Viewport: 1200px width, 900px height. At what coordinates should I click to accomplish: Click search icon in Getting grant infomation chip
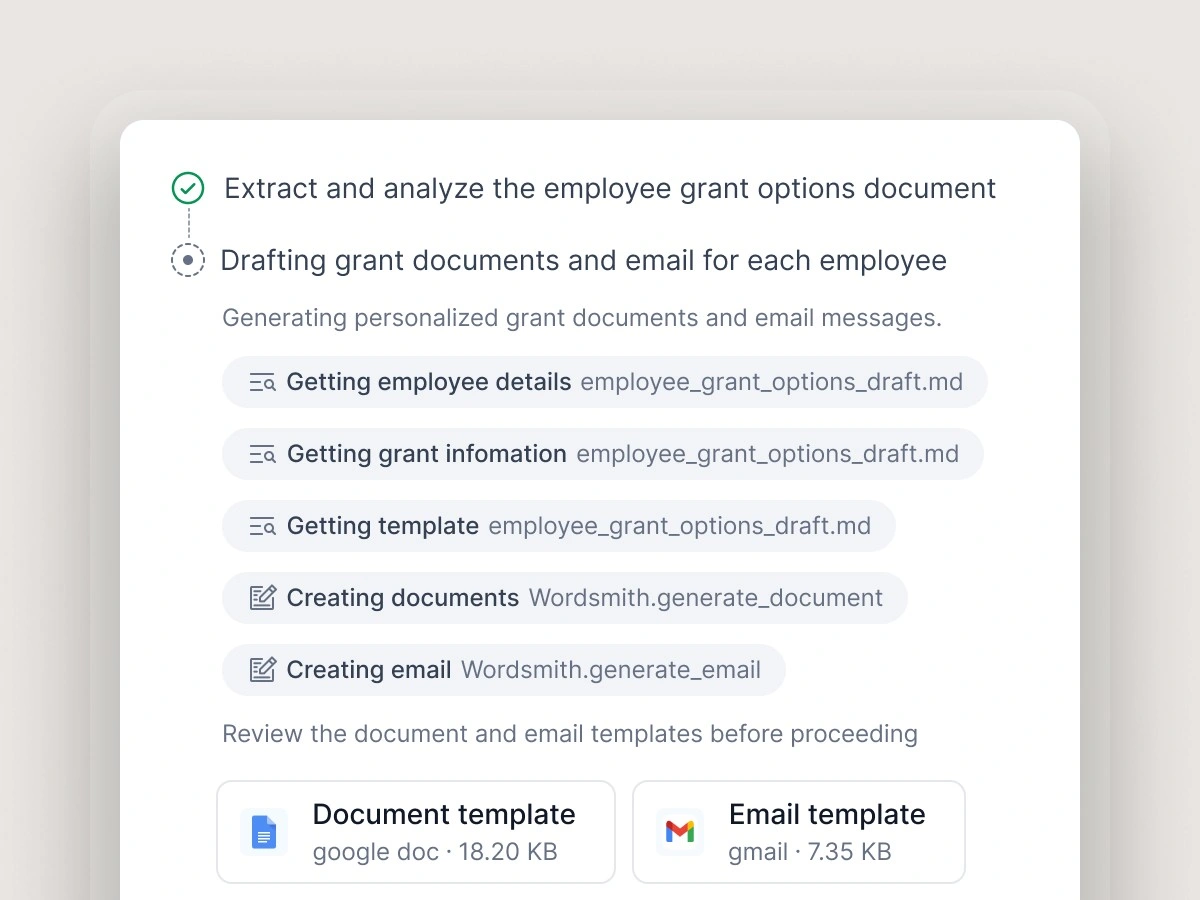(262, 454)
